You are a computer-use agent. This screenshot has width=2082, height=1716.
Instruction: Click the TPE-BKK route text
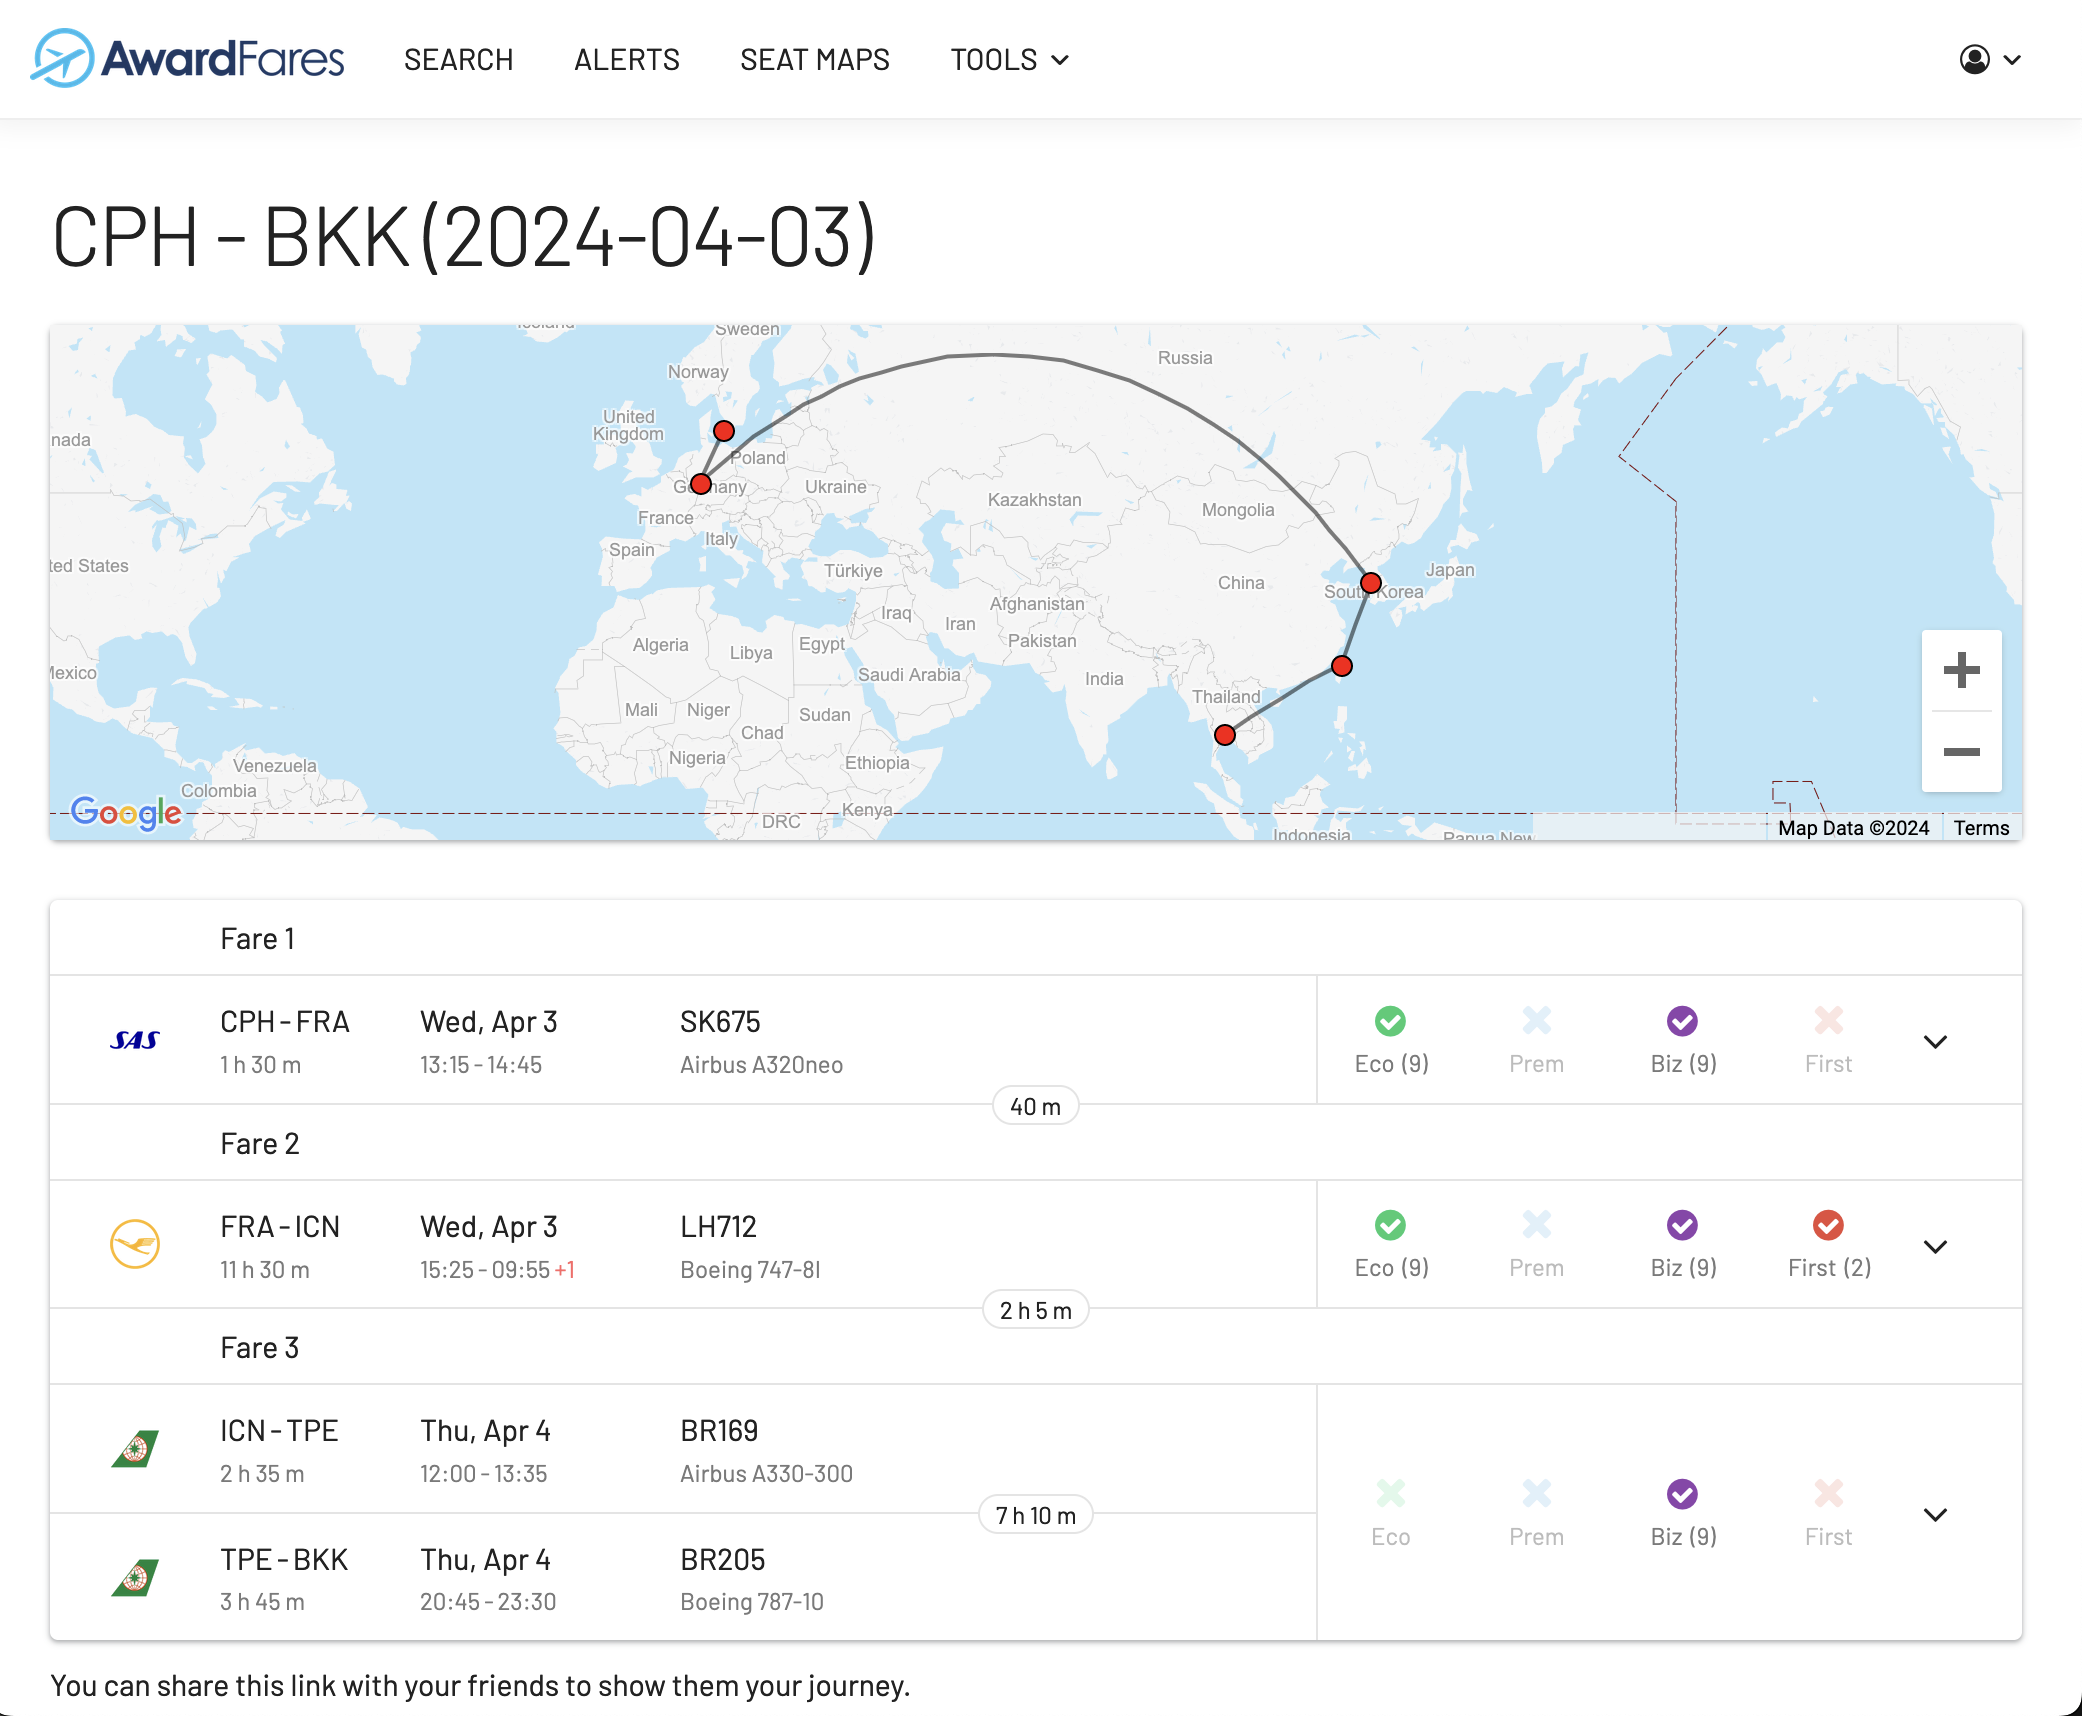point(284,1560)
